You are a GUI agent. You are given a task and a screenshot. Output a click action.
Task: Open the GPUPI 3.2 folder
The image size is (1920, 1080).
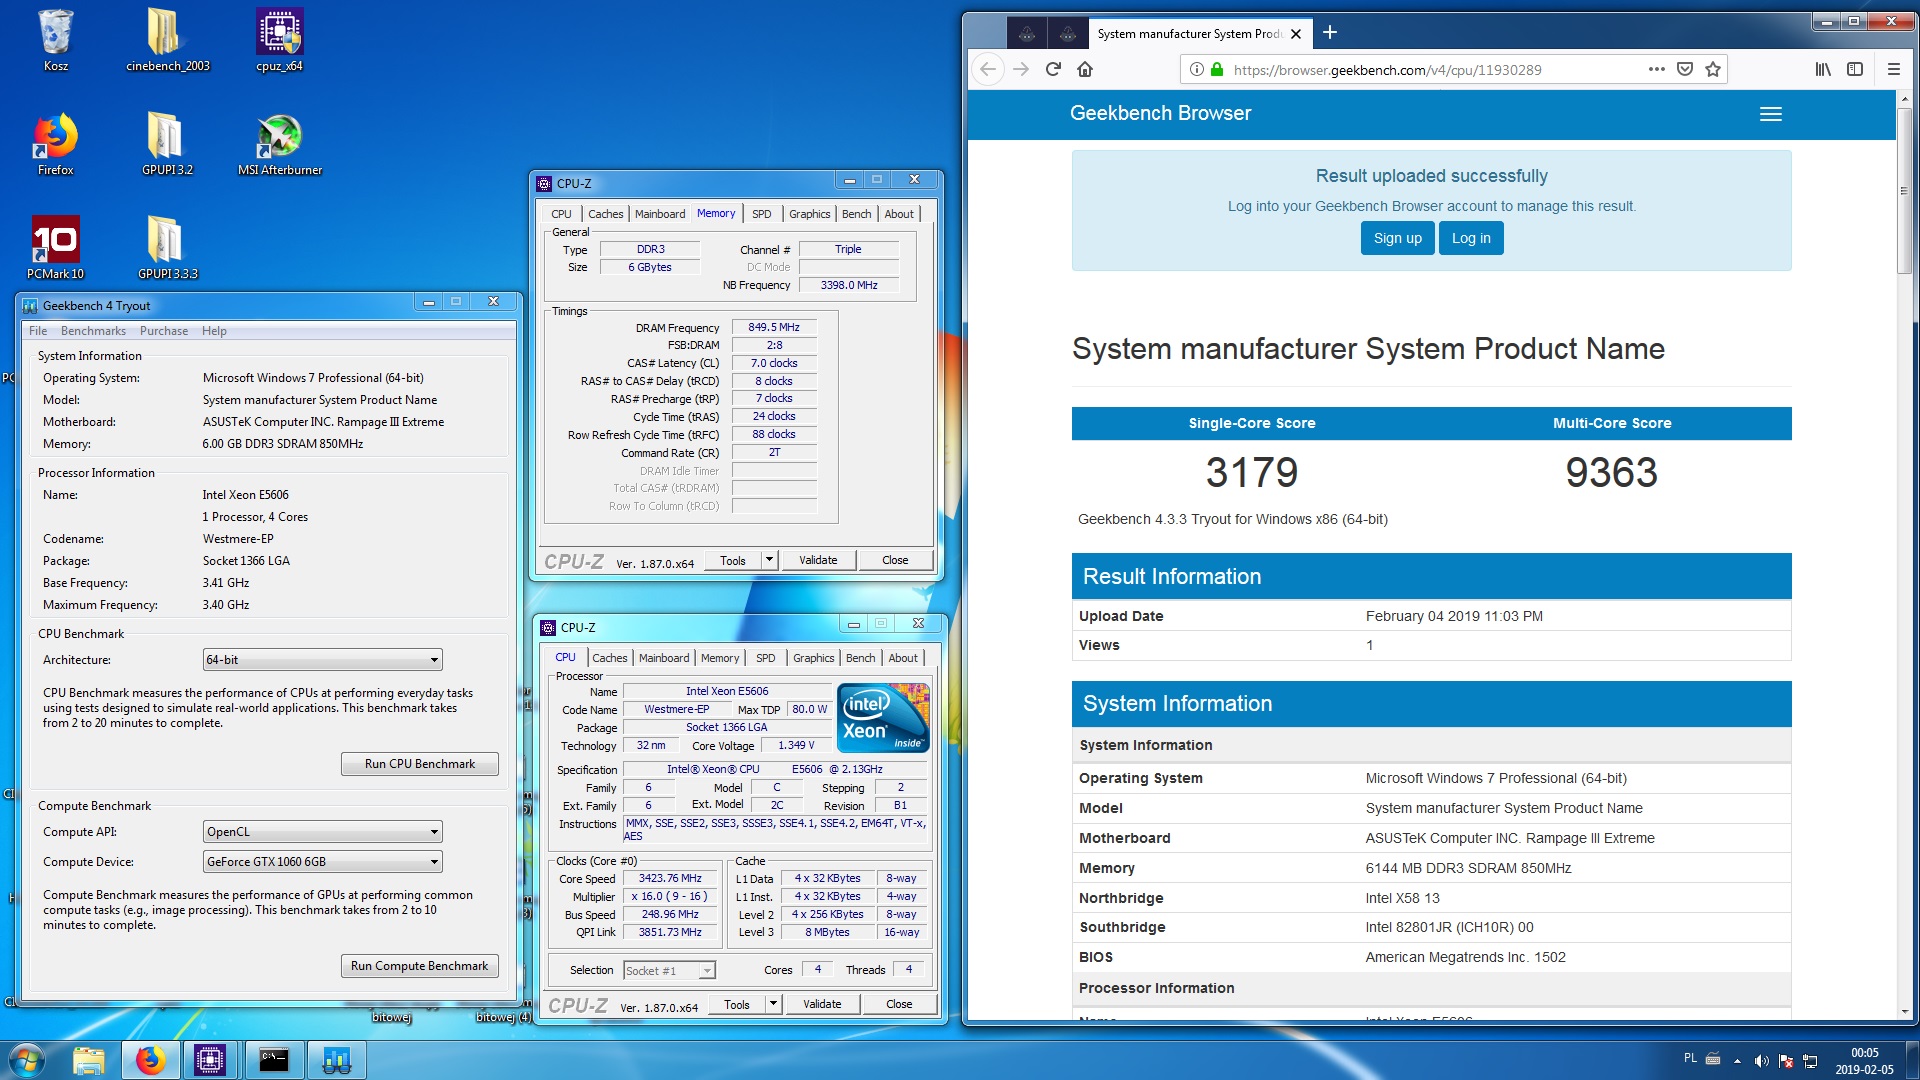point(167,145)
